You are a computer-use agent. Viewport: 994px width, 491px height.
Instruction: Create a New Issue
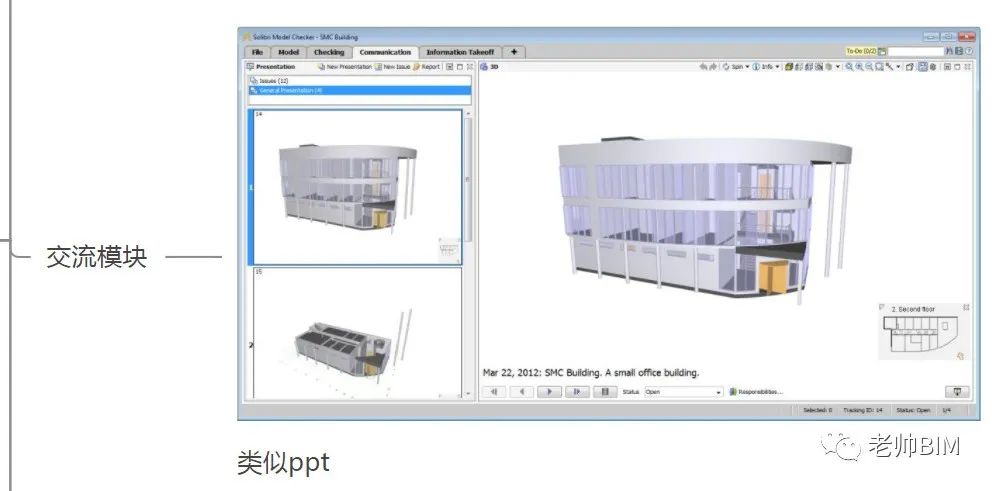pos(393,67)
